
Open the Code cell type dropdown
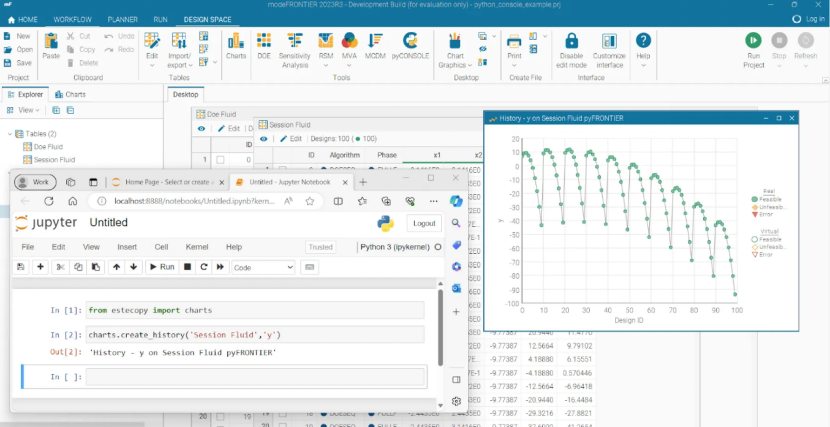click(263, 267)
